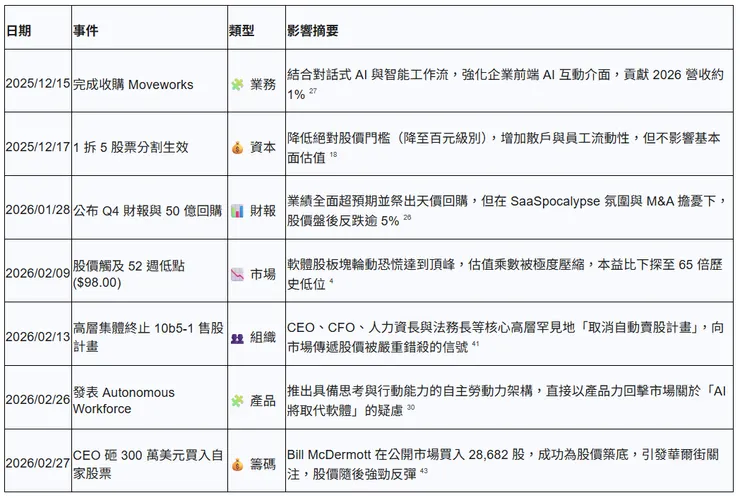The width and height of the screenshot is (740, 498).
Task: Click the 產品 type label
Action: (x=263, y=401)
